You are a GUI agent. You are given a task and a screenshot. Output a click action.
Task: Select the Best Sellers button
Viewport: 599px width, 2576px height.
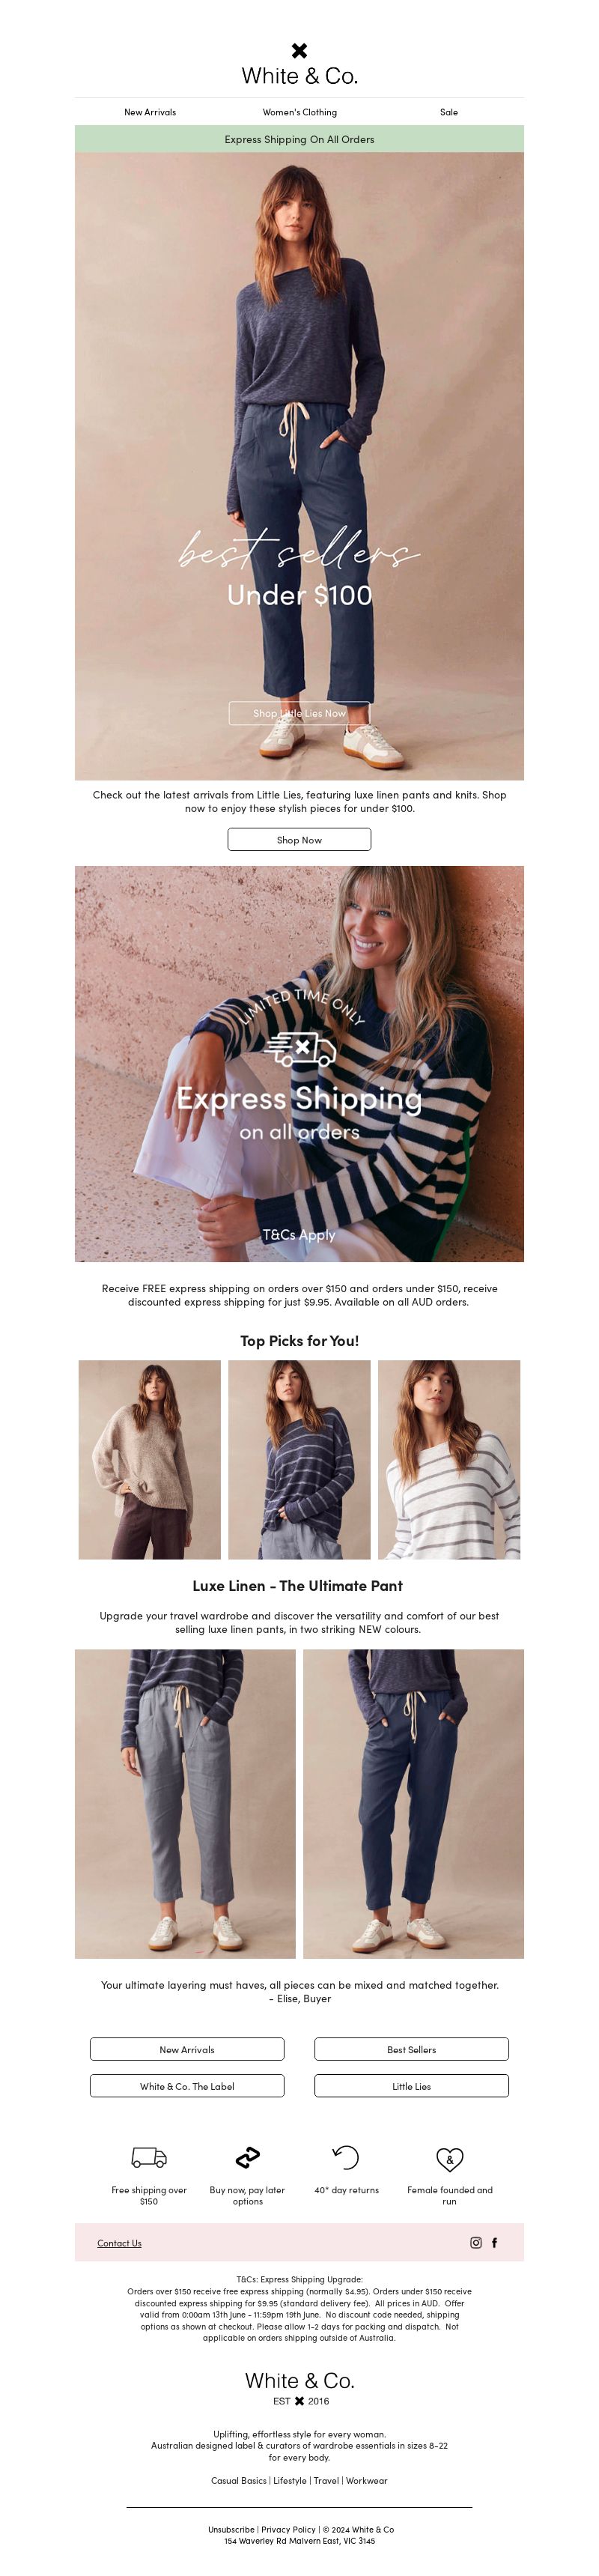point(411,2049)
